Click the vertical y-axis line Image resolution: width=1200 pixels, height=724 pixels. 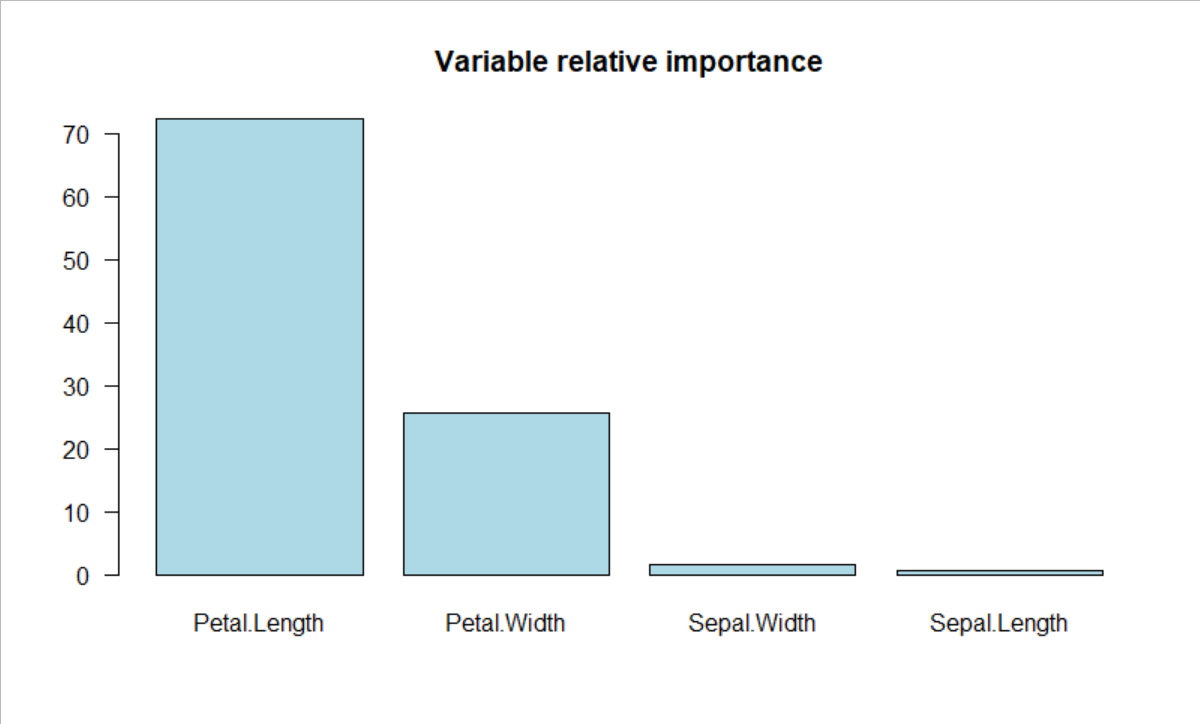coord(119,354)
